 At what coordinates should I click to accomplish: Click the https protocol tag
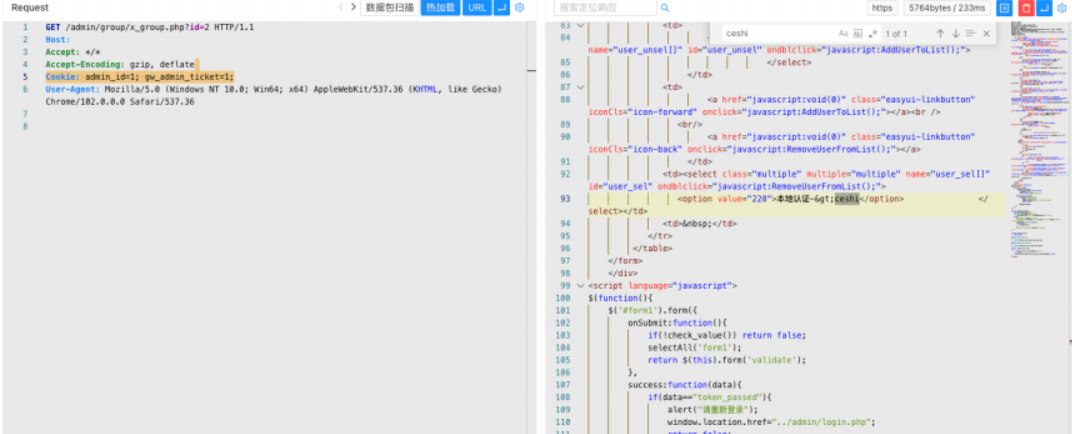[x=882, y=8]
